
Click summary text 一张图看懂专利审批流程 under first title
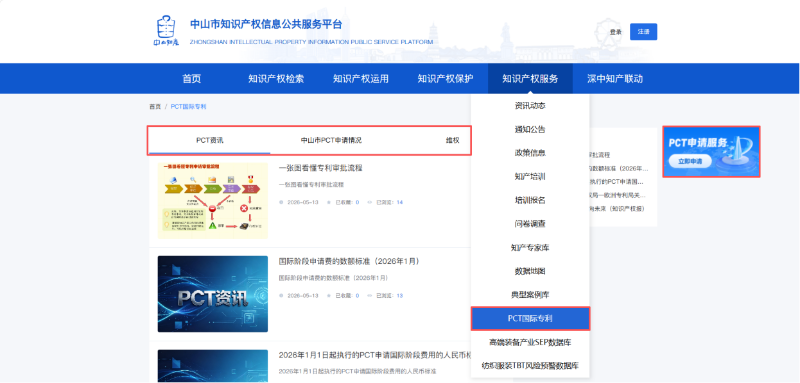coord(311,184)
